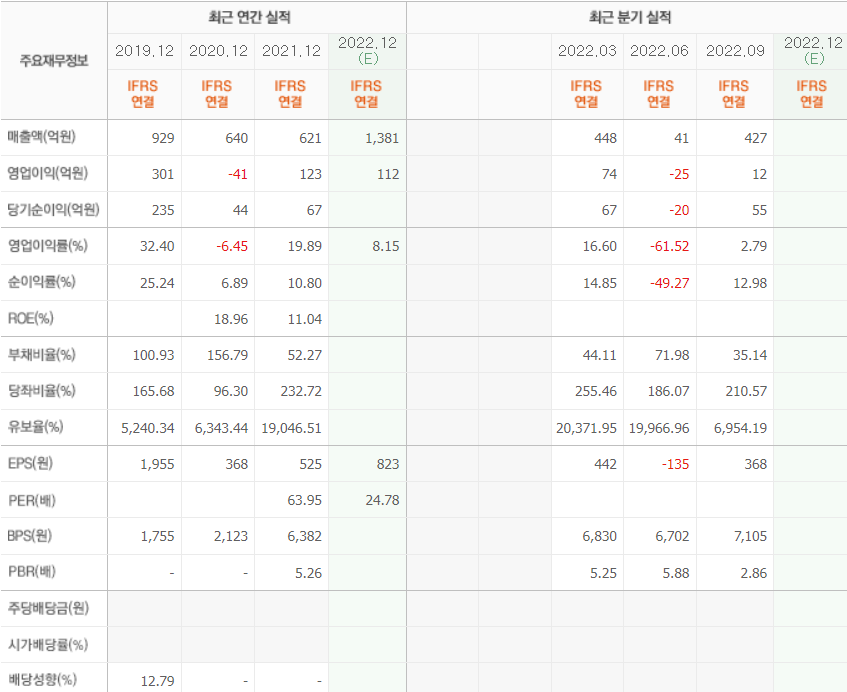Click the operating margin value 8.15
The image size is (847, 692).
pyautogui.click(x=386, y=246)
